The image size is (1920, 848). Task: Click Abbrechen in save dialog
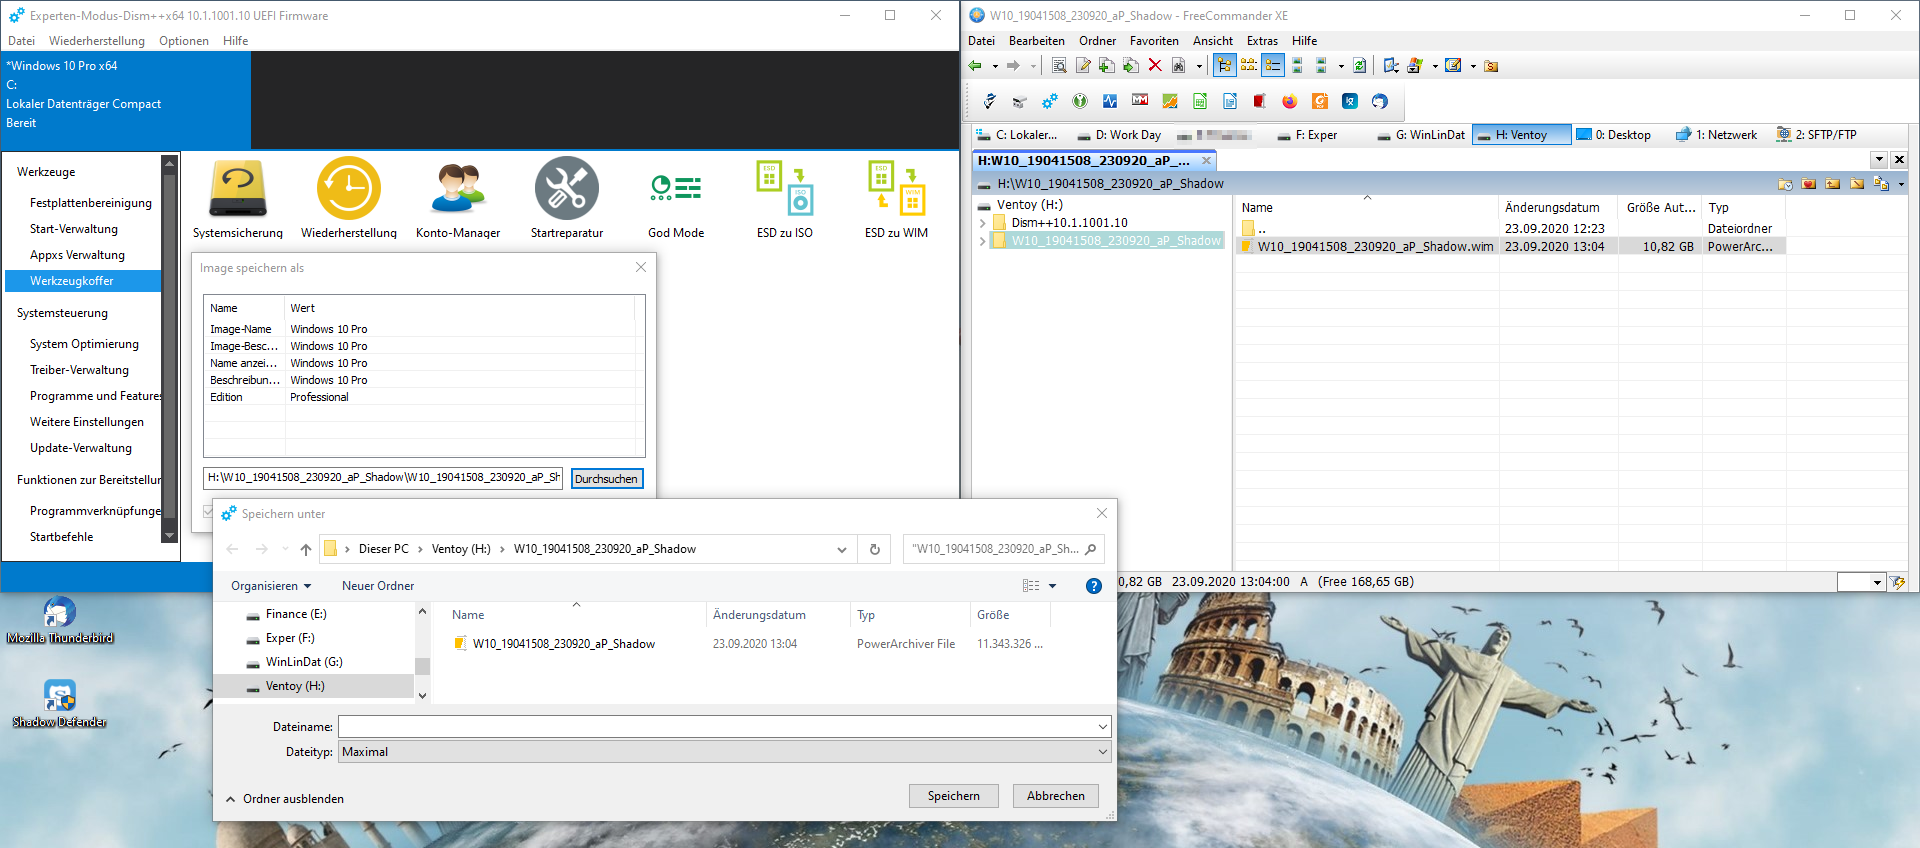click(x=1056, y=796)
